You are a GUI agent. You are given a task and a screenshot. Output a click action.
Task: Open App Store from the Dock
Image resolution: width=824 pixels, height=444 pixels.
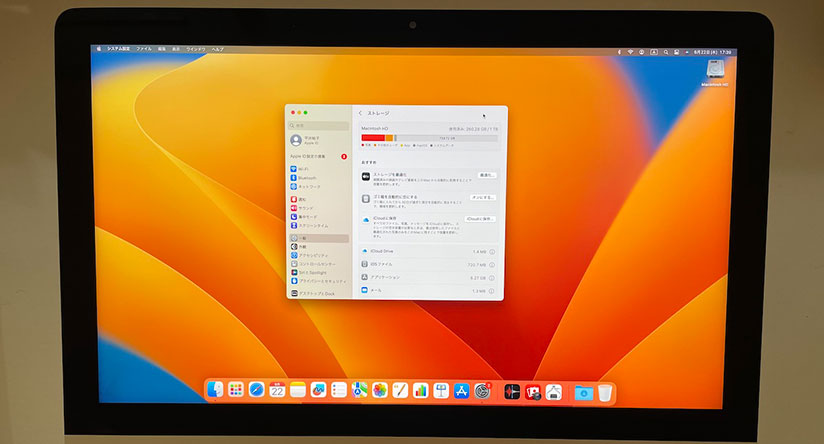(461, 390)
